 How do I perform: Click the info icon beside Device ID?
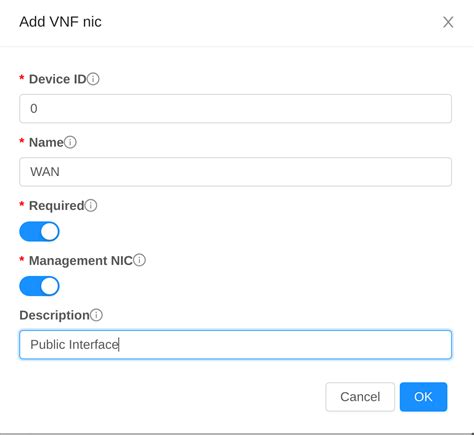(93, 79)
